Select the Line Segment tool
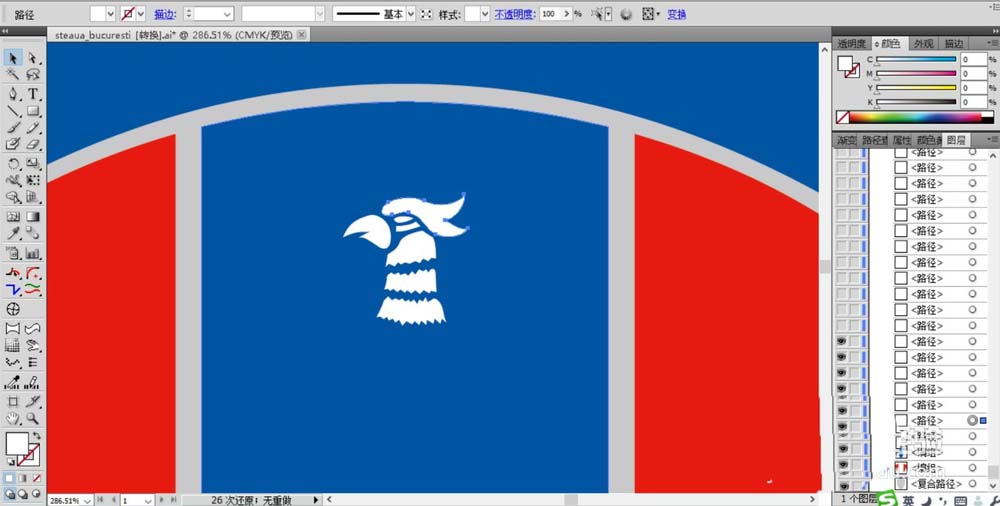This screenshot has width=1000, height=506. (12, 111)
